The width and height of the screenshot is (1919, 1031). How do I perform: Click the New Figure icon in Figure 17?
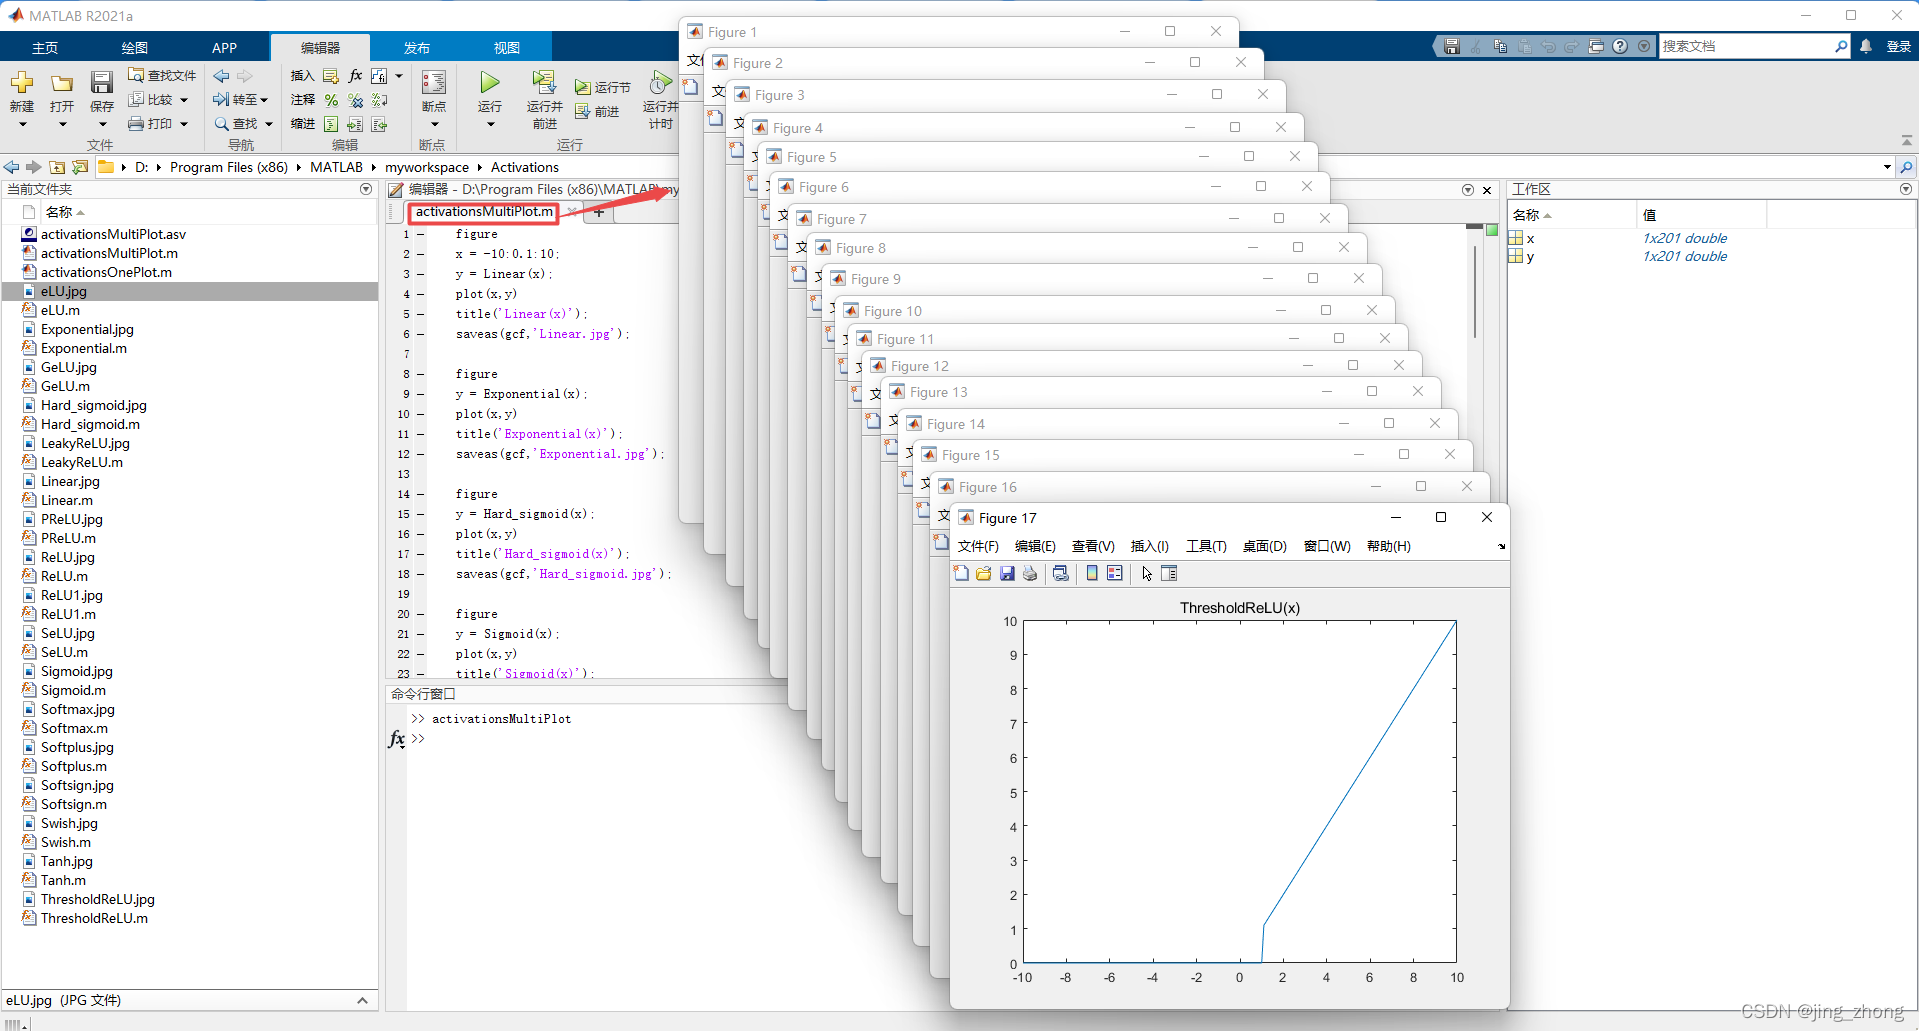[961, 573]
